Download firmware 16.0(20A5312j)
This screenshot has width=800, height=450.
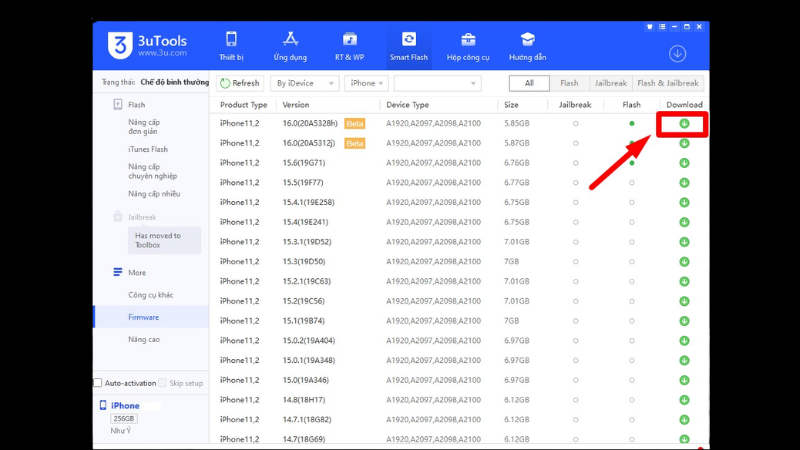click(684, 143)
